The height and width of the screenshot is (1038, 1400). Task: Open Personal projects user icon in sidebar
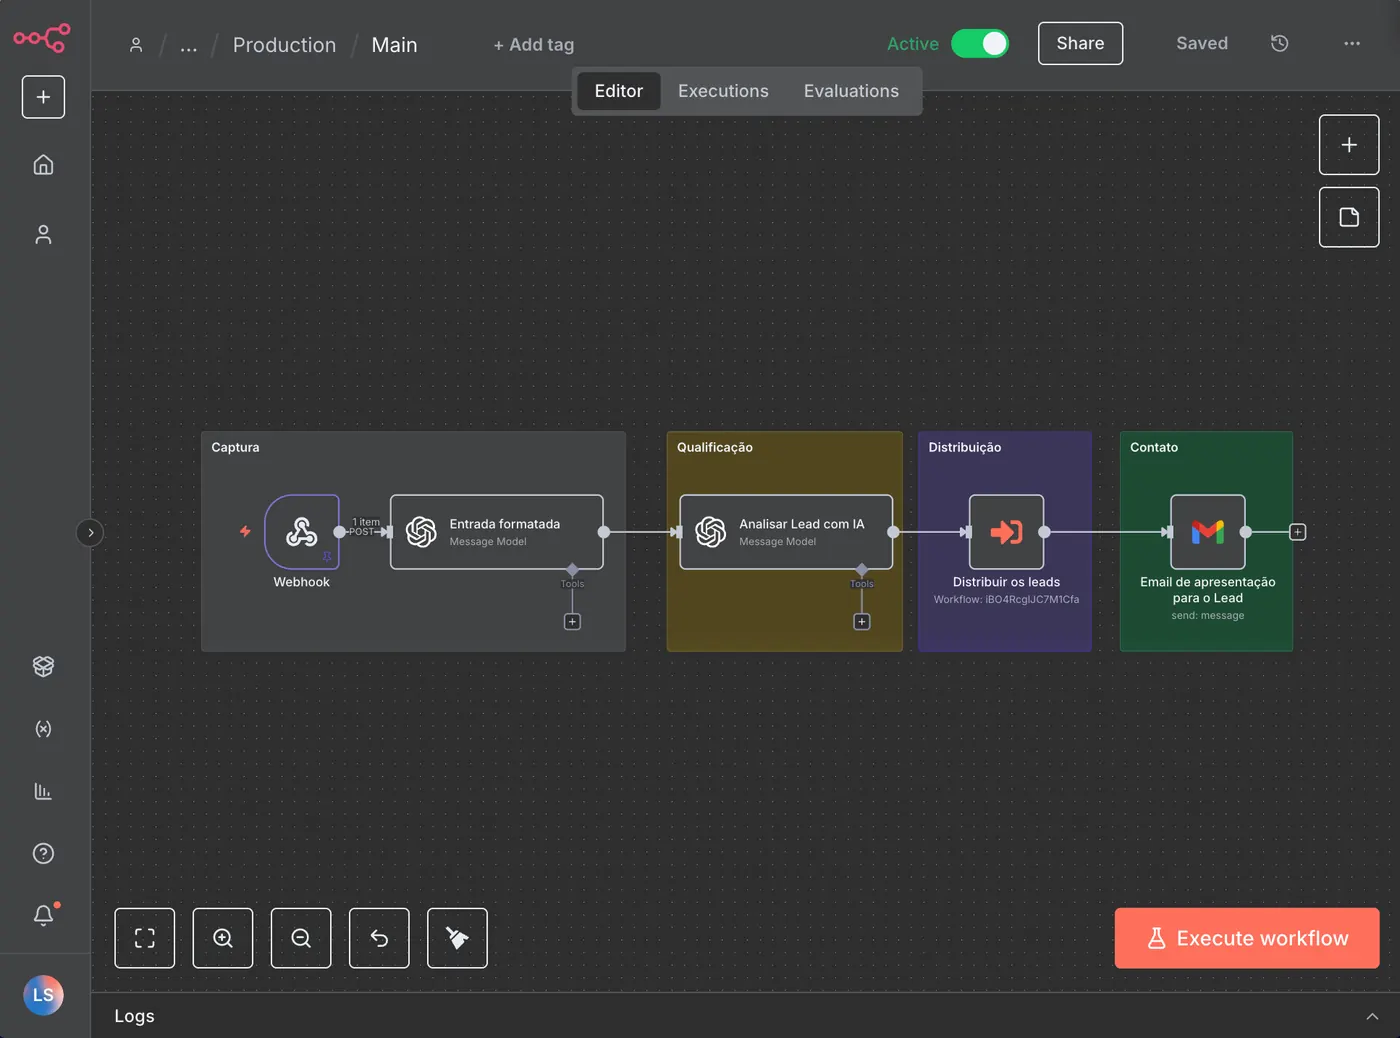(43, 234)
